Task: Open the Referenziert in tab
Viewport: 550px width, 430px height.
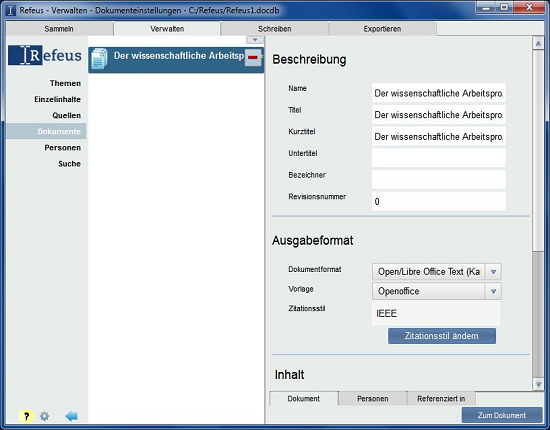Action: [441, 399]
